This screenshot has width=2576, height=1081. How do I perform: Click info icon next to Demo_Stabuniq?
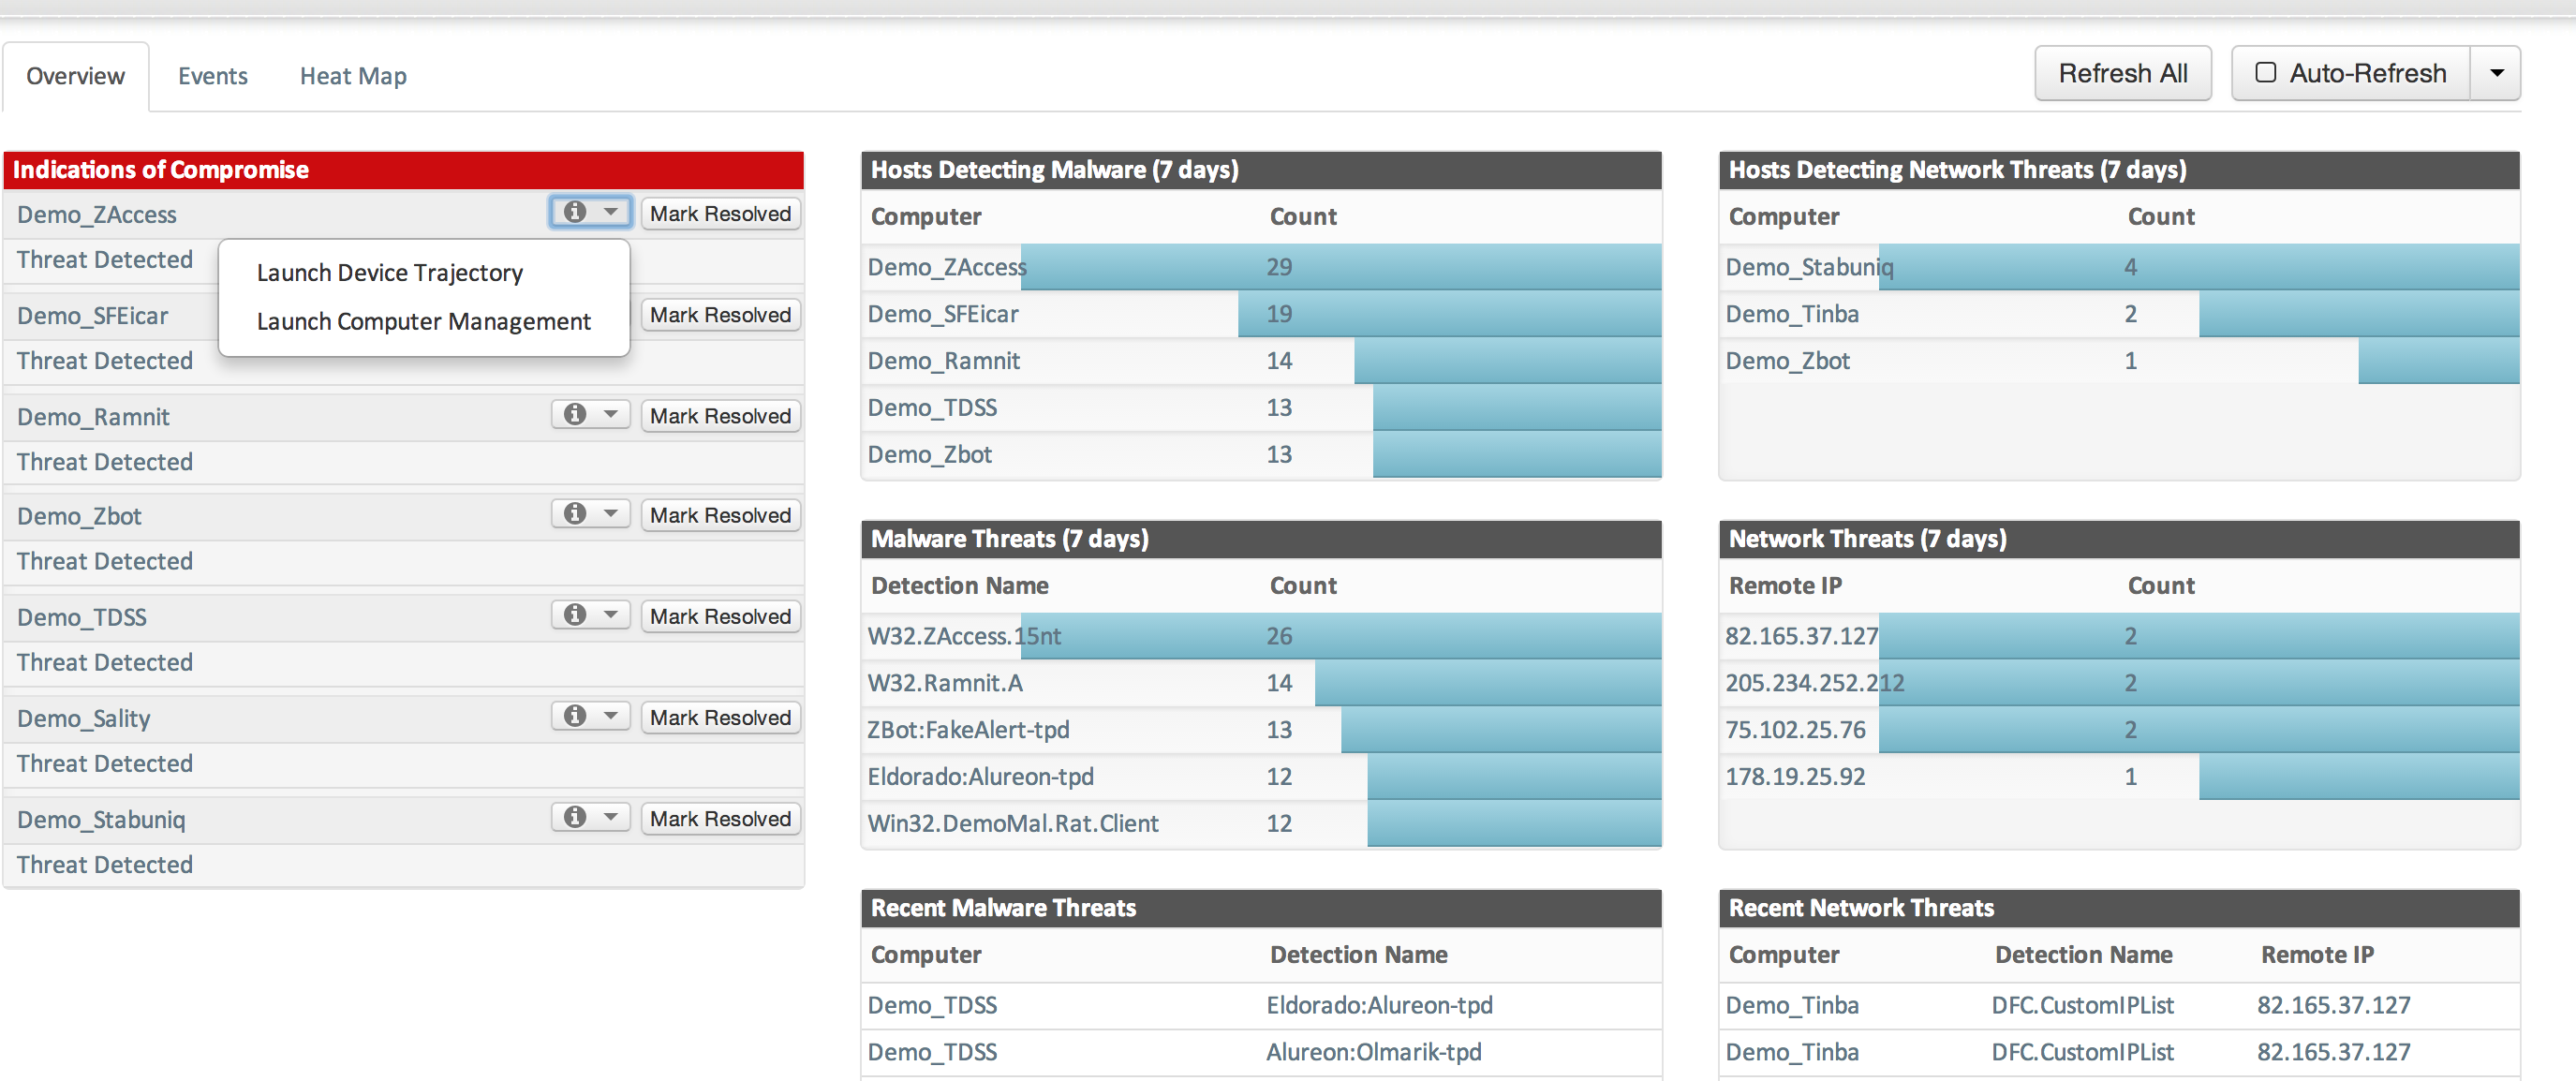pos(575,817)
